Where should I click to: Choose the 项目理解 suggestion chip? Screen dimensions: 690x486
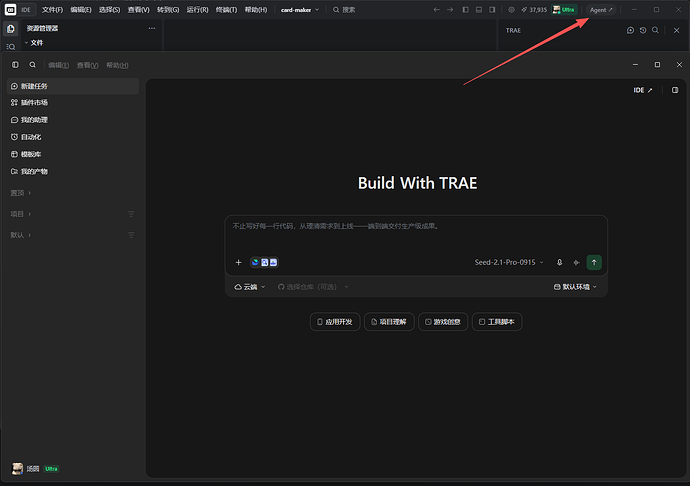click(389, 322)
